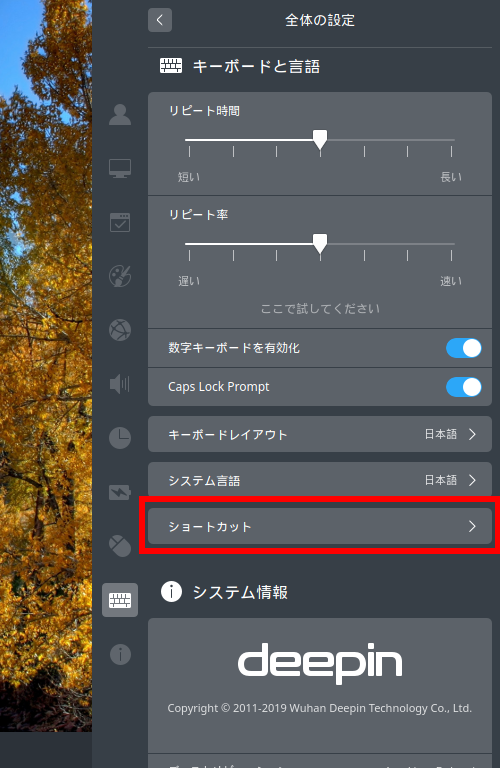Click the 遅い label under repeat rate
Image resolution: width=500 pixels, height=768 pixels.
[x=189, y=281]
